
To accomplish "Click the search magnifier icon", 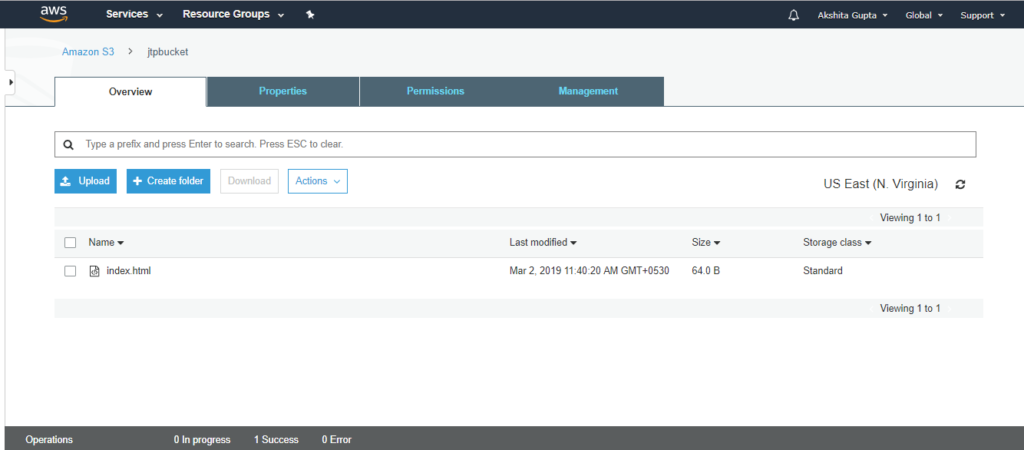I will point(68,144).
